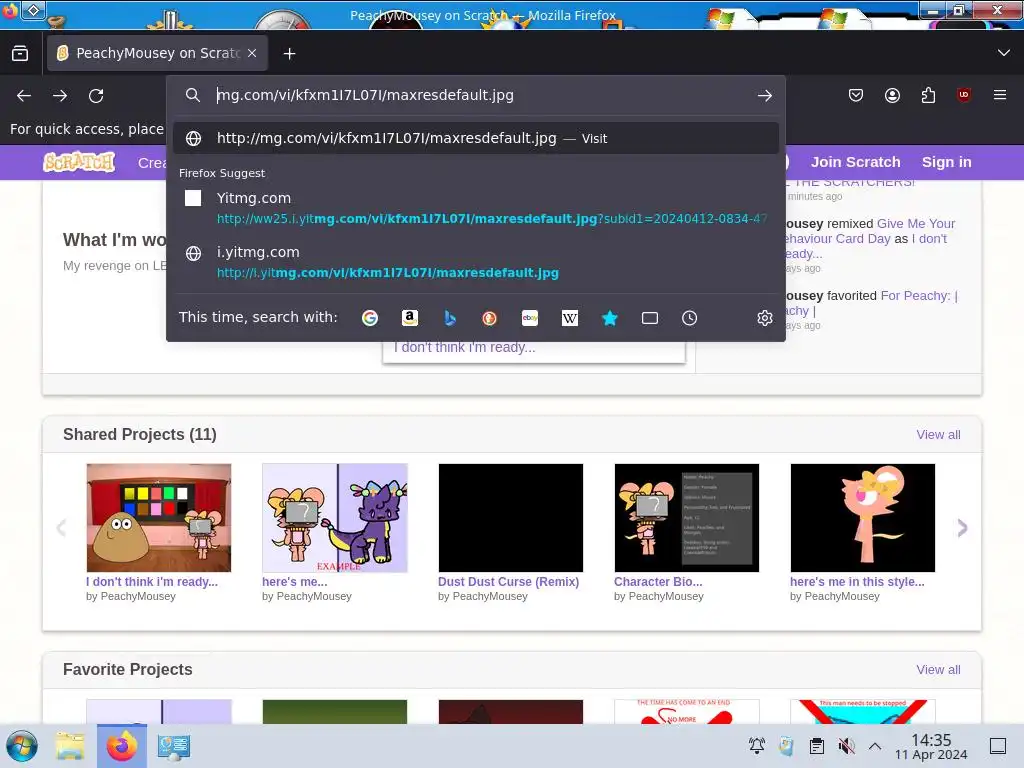
Task: Click the Firefox View icon
Action: 20,54
